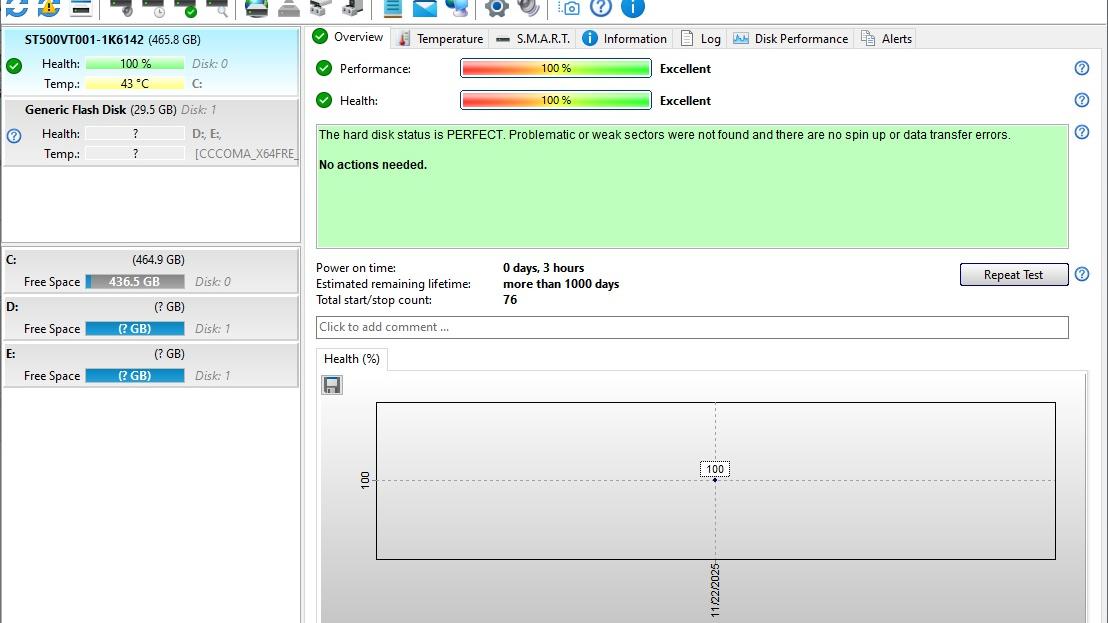Click the camera screenshot toolbar icon
The height and width of the screenshot is (623, 1108).
(x=569, y=8)
